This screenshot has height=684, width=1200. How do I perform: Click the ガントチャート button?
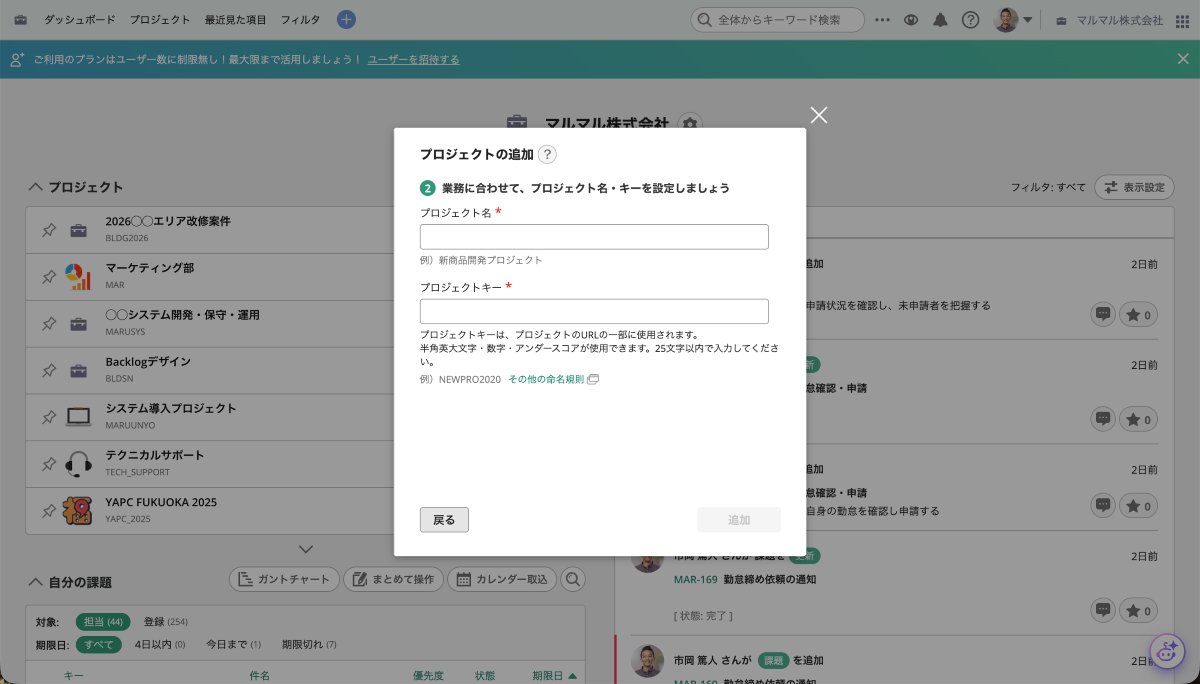283,579
